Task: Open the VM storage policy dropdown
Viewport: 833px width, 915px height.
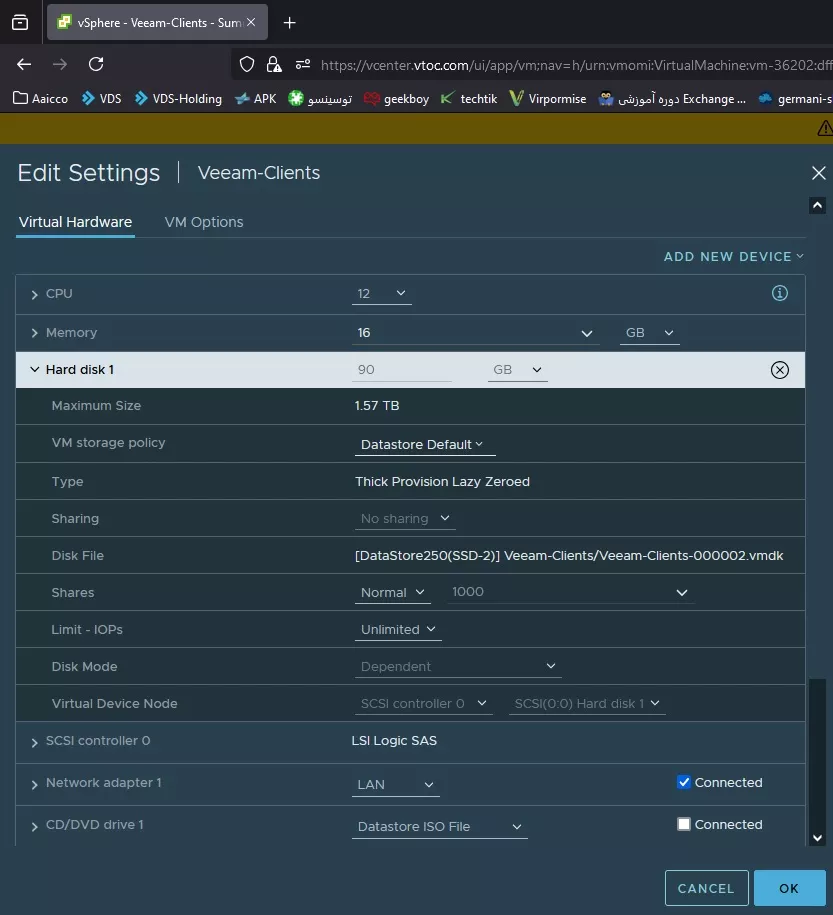Action: click(x=425, y=445)
